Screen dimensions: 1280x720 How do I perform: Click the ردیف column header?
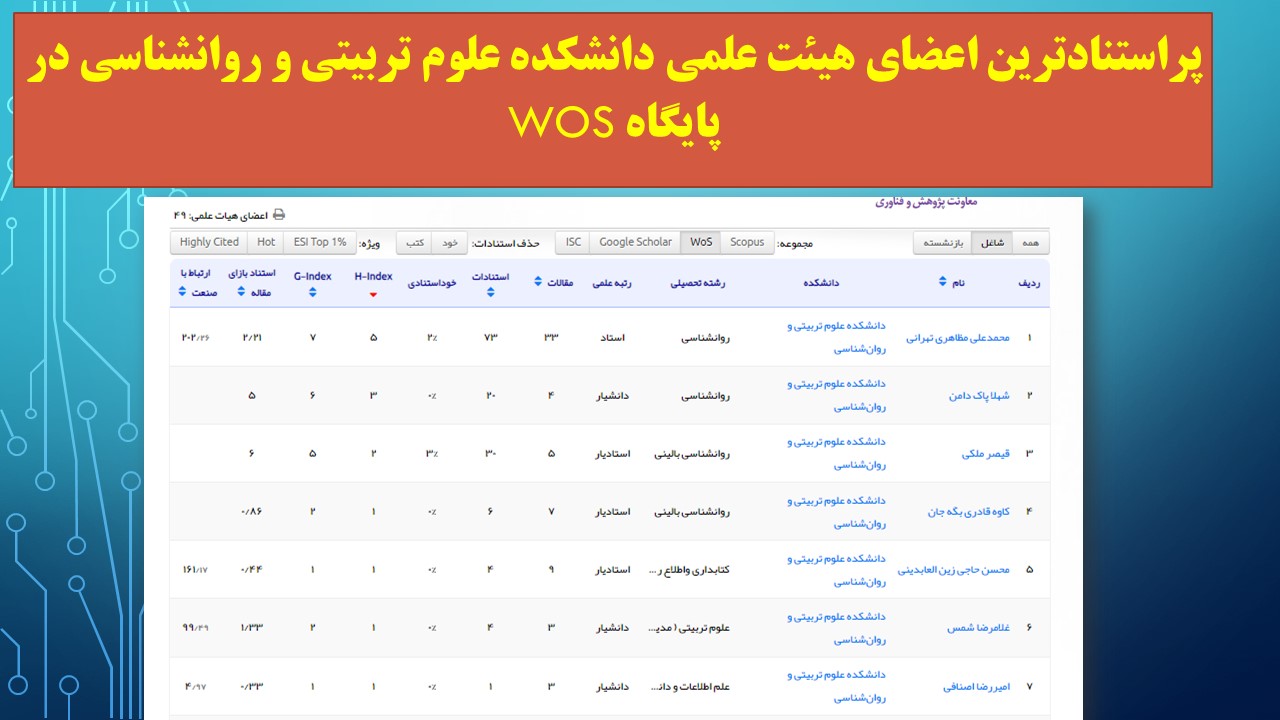[1029, 283]
